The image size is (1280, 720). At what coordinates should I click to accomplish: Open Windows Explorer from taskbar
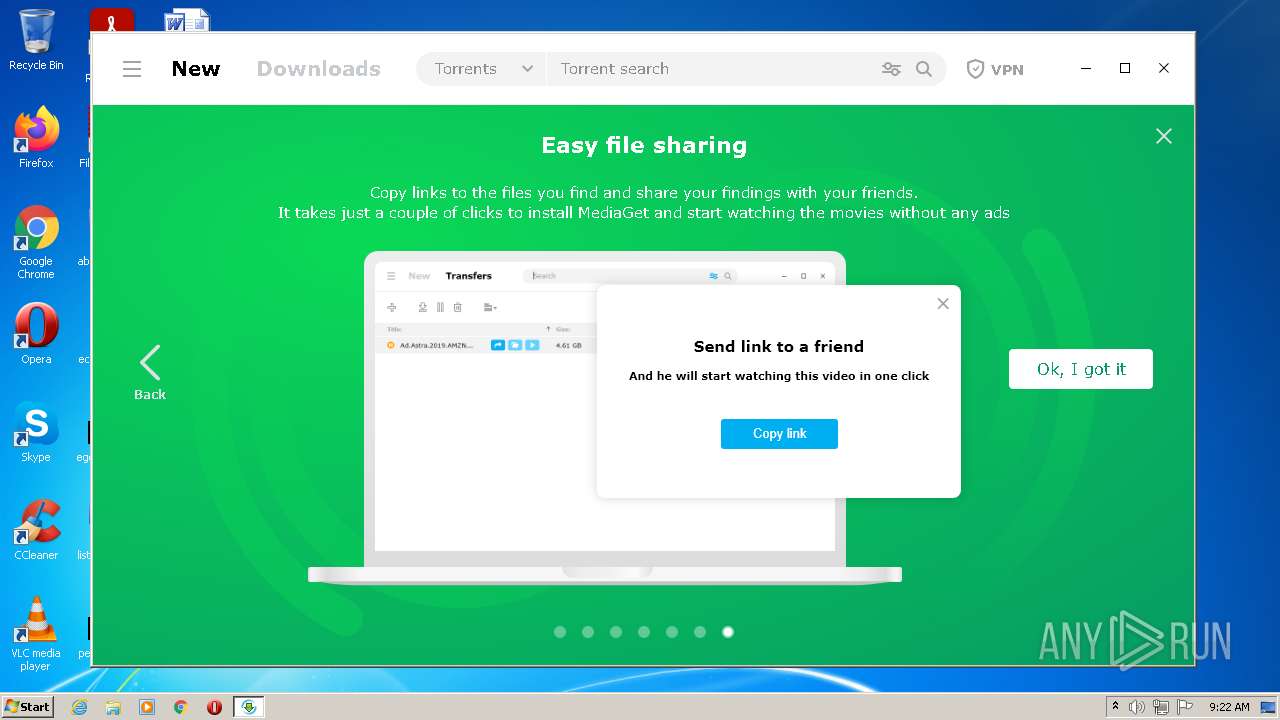tap(113, 707)
